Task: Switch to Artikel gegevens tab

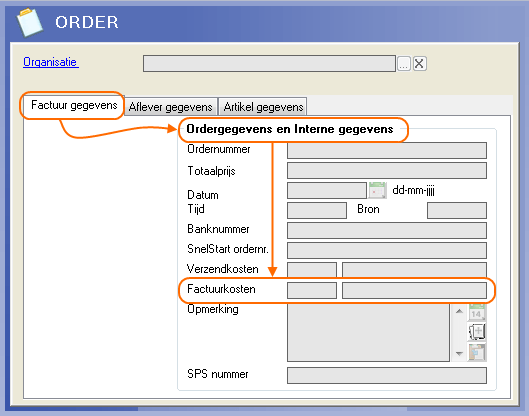Action: pyautogui.click(x=263, y=107)
